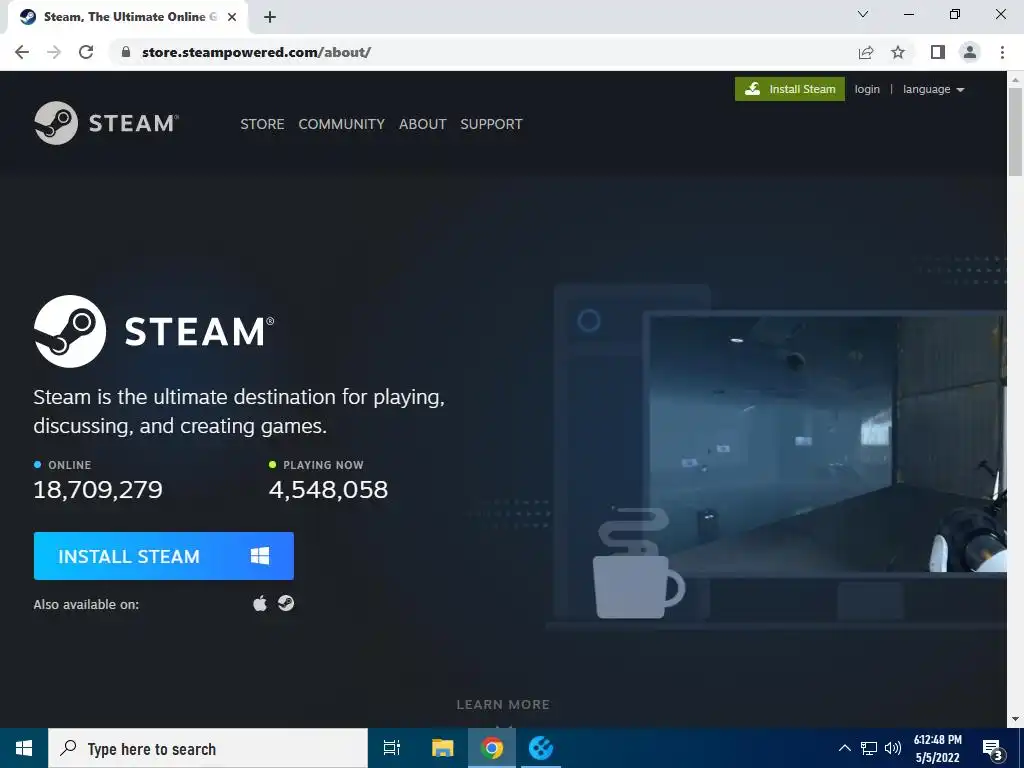Screen dimensions: 1024x768
Task: Go forward in browser history
Action: (54, 52)
